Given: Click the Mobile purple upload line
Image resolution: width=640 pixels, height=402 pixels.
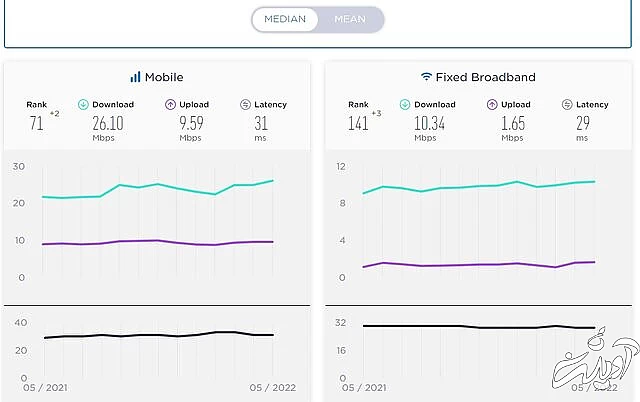Looking at the screenshot, I should tap(160, 240).
